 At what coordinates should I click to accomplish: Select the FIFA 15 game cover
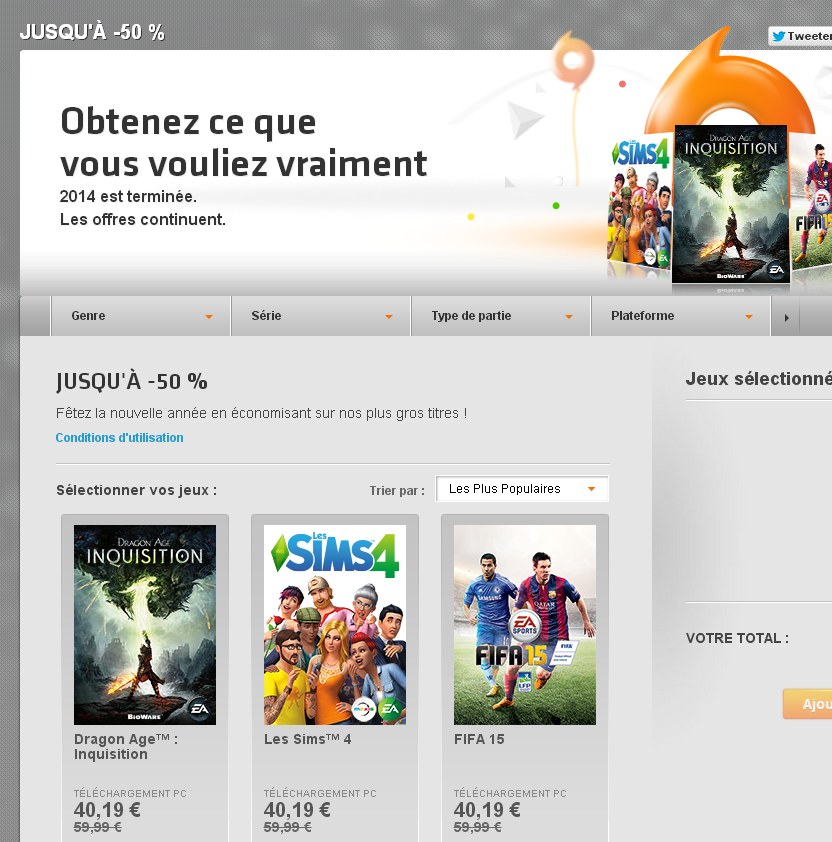coord(525,625)
